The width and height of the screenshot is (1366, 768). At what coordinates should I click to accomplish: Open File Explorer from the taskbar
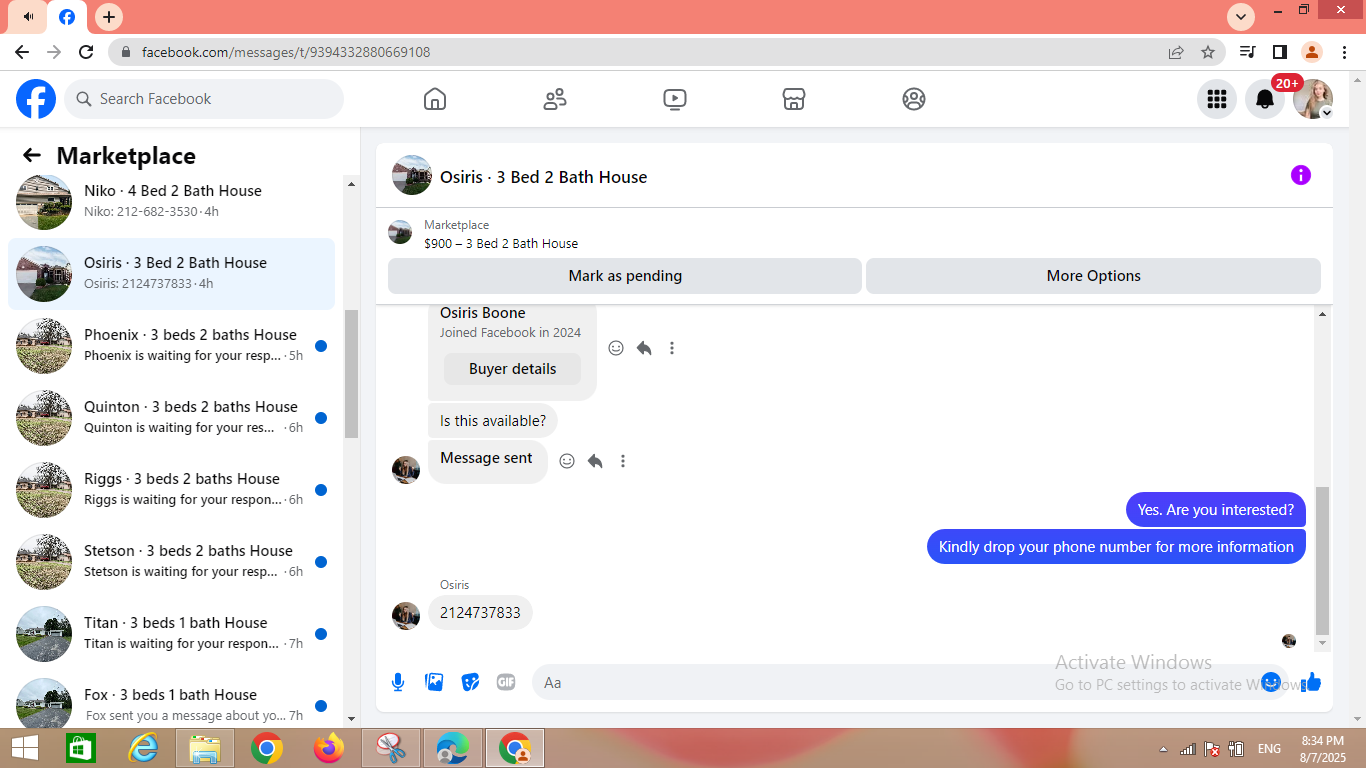(205, 748)
